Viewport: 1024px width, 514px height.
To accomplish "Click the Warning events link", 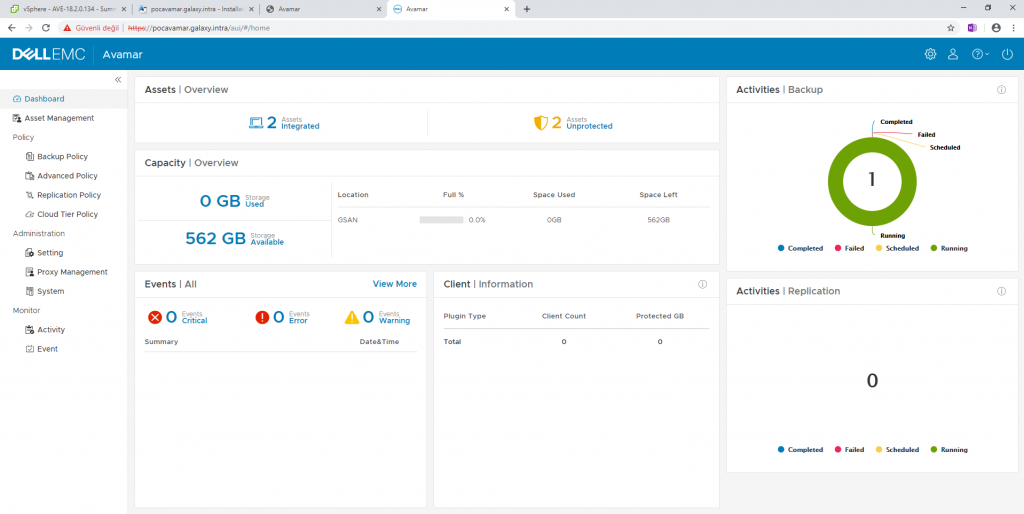I will click(394, 321).
